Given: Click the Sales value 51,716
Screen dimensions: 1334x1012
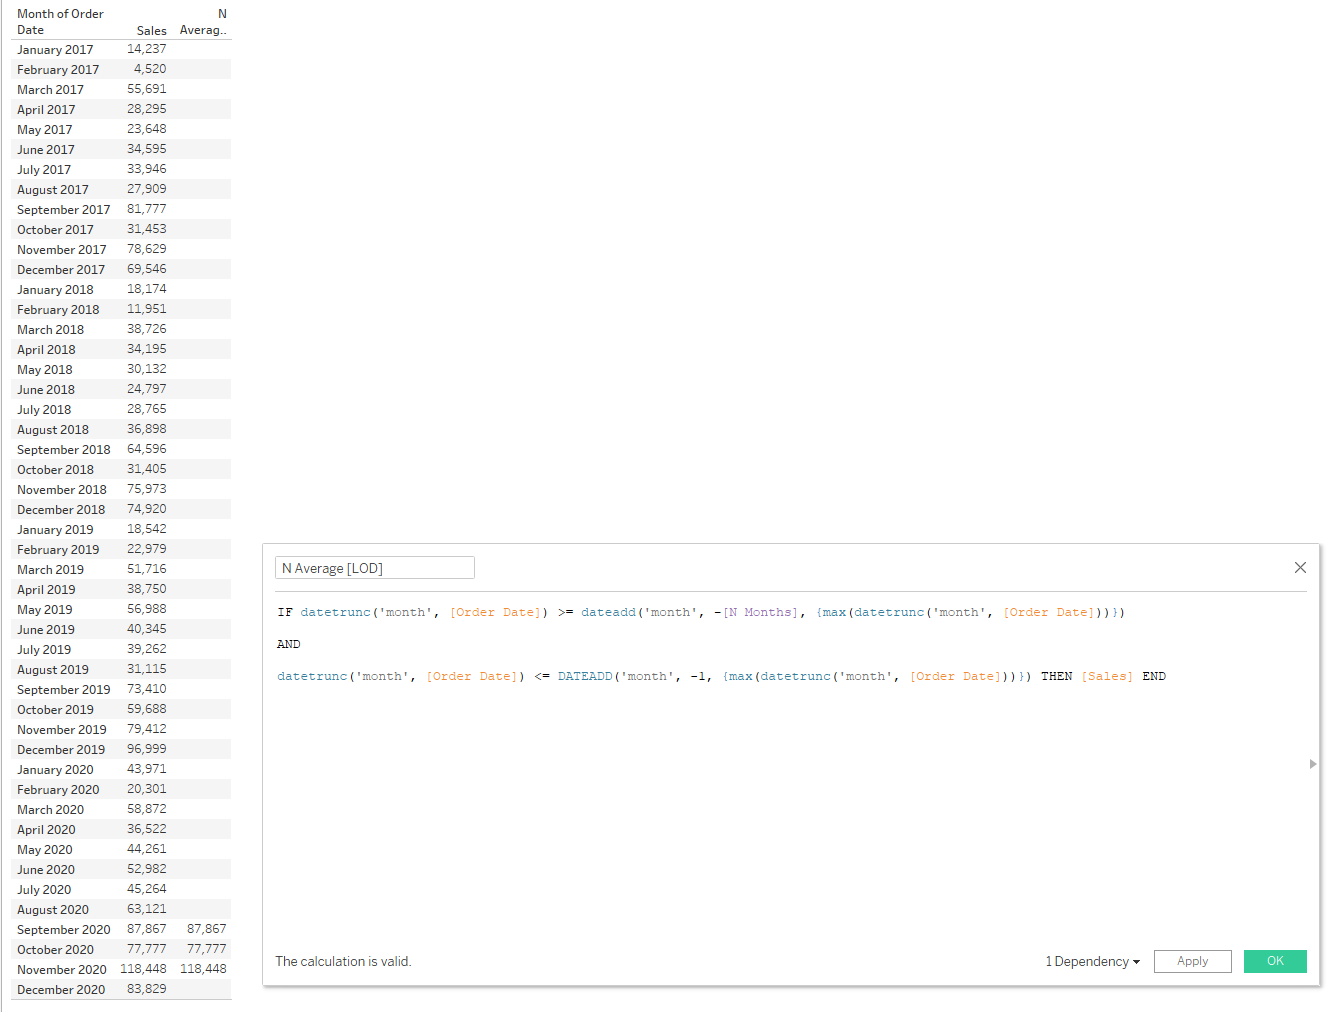Looking at the screenshot, I should point(147,569).
